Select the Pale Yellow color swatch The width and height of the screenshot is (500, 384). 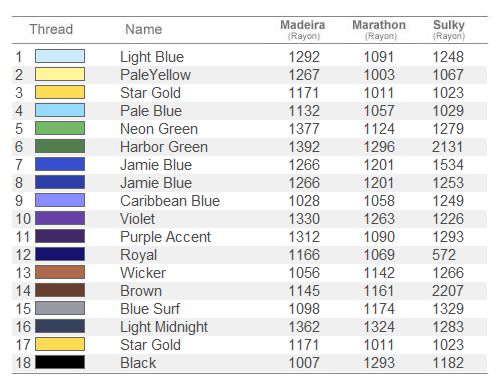point(60,74)
